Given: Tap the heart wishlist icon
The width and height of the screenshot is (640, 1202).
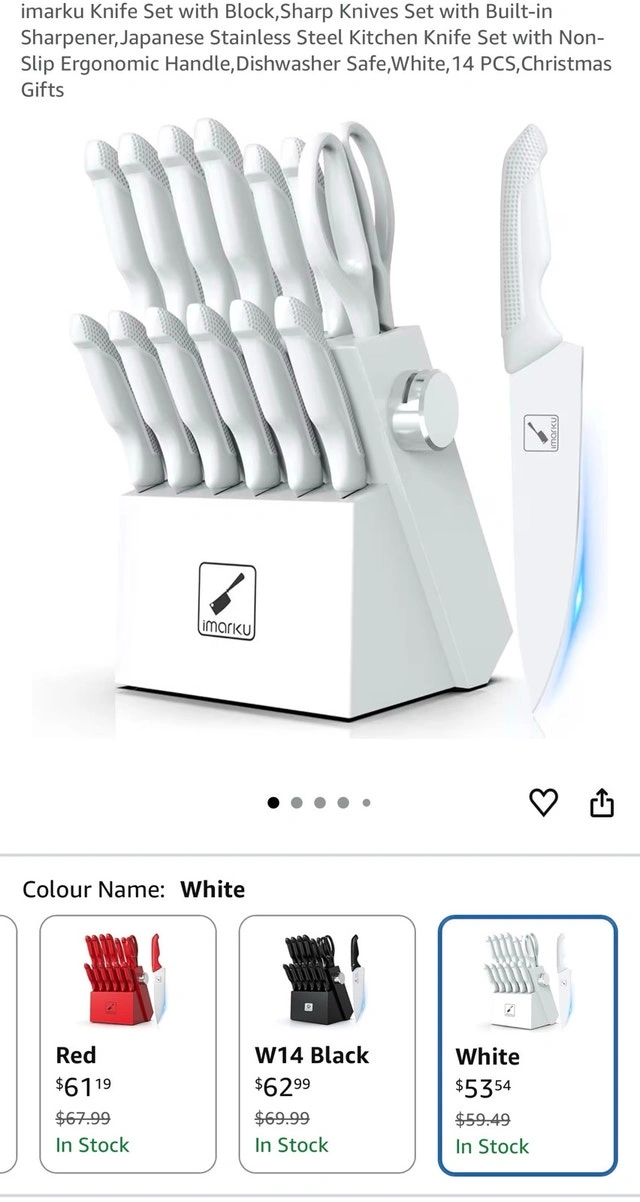Looking at the screenshot, I should [543, 802].
